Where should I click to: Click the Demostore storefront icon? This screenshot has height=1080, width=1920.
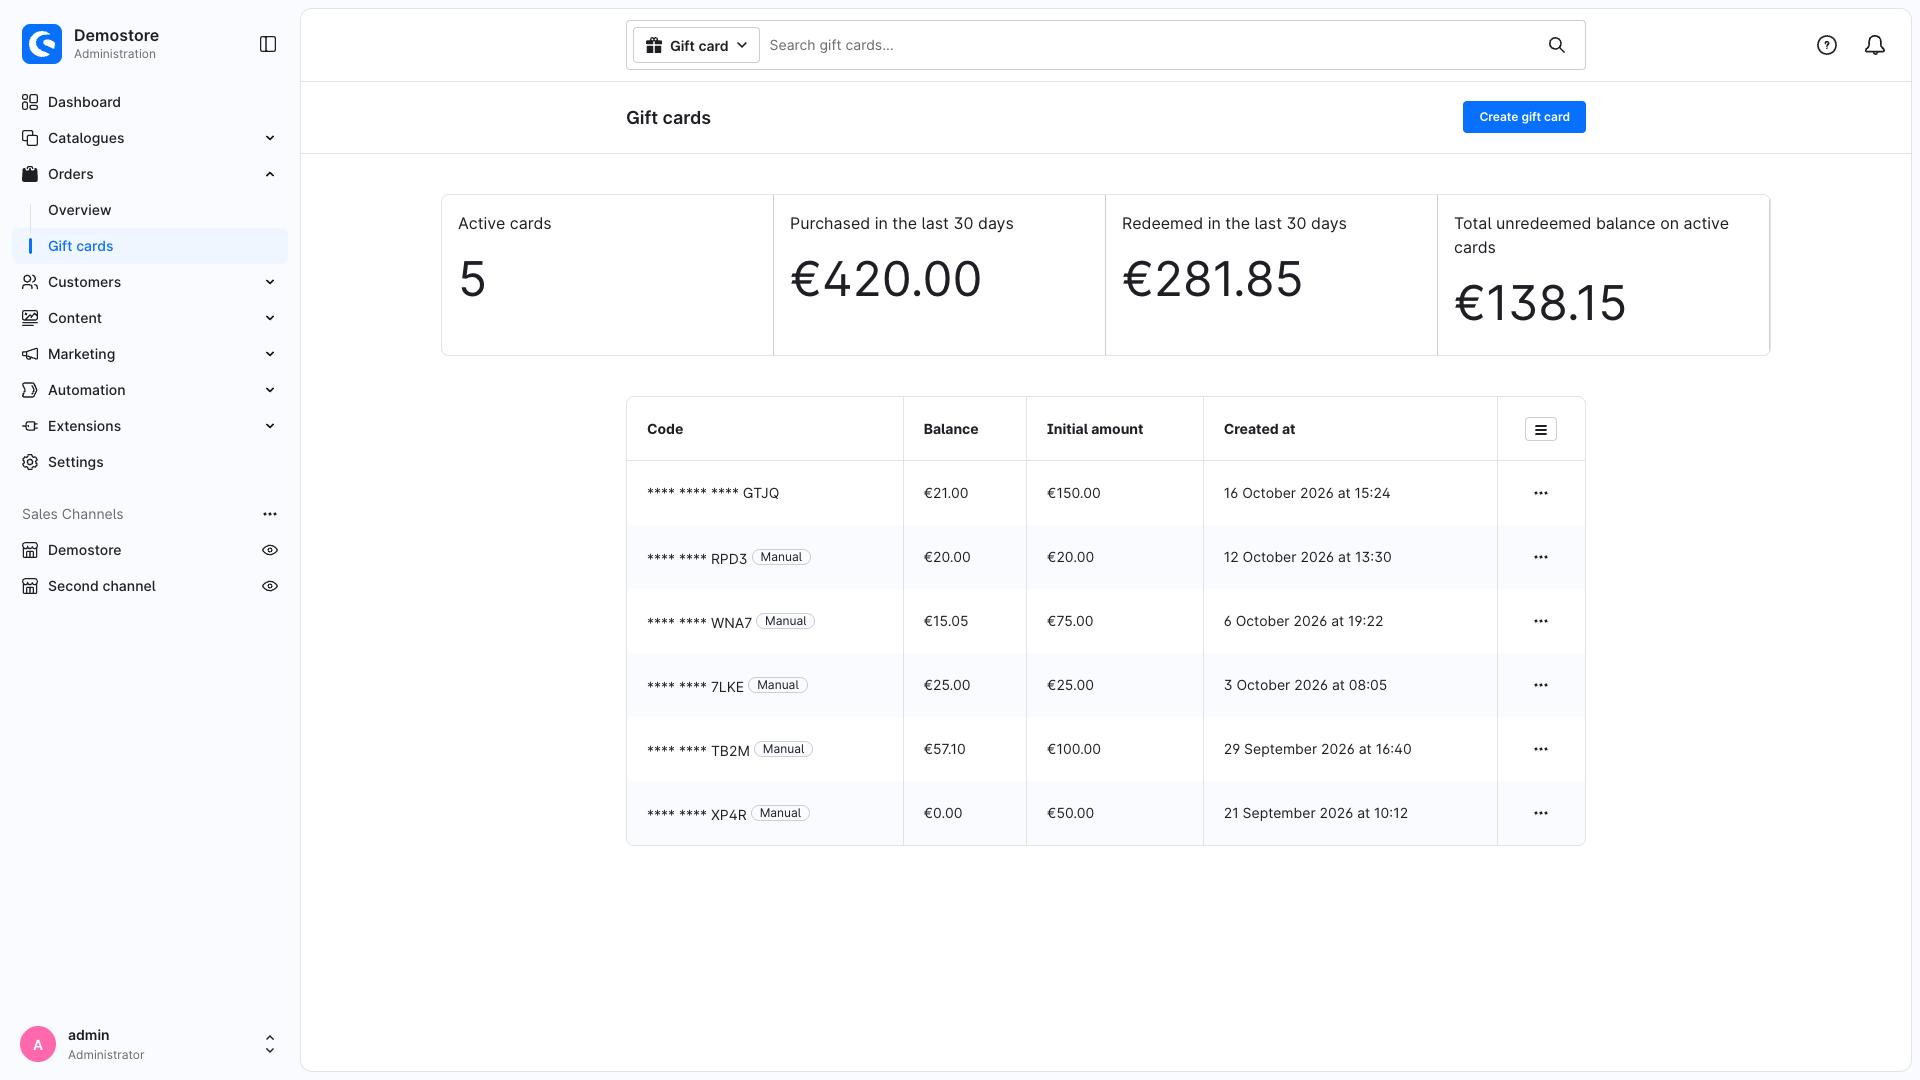pos(30,550)
